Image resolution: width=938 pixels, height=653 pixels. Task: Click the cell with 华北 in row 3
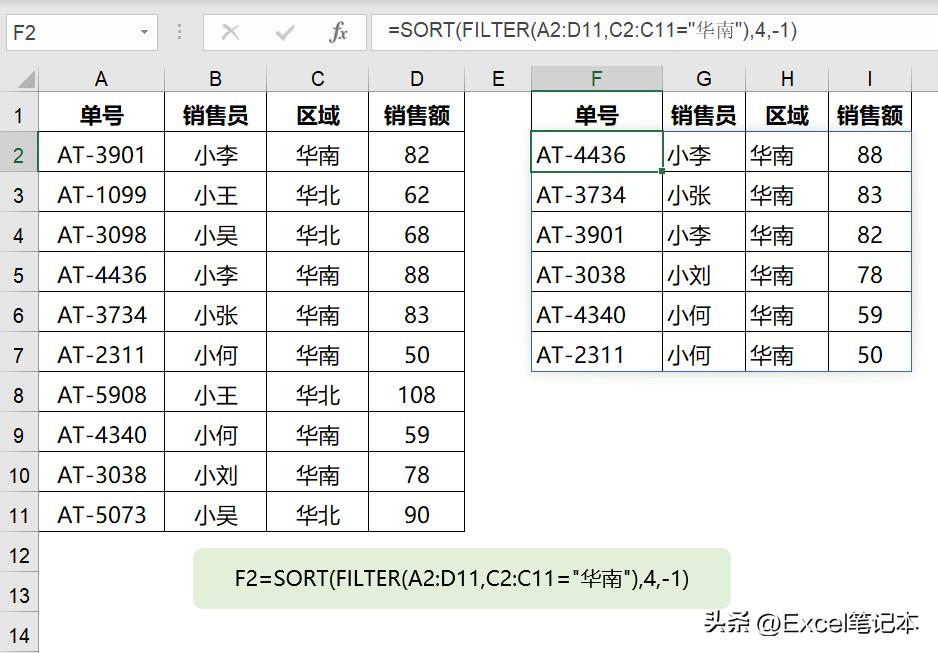pos(317,193)
